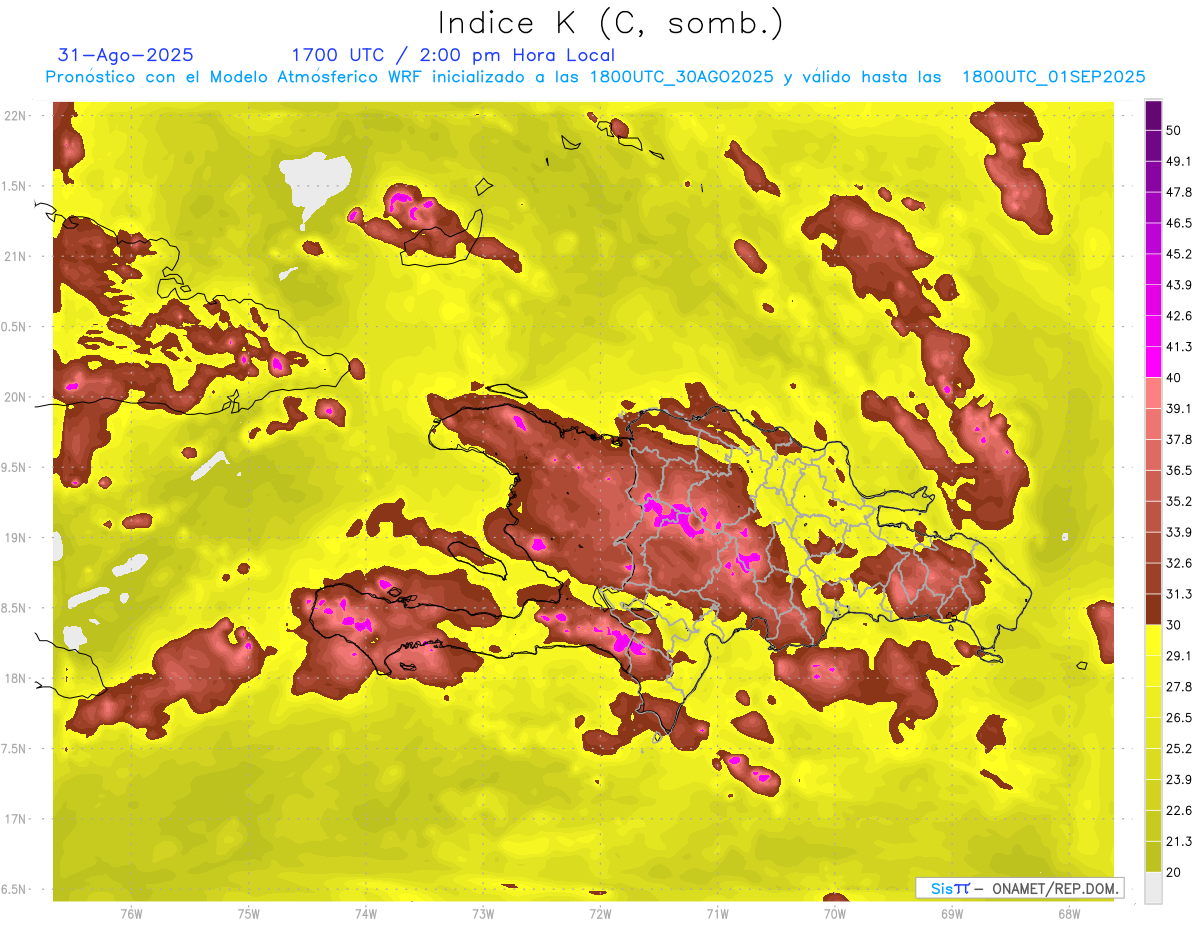Click the map title "Indice K (C, somb.)"
The height and width of the screenshot is (927, 1200).
(610, 22)
